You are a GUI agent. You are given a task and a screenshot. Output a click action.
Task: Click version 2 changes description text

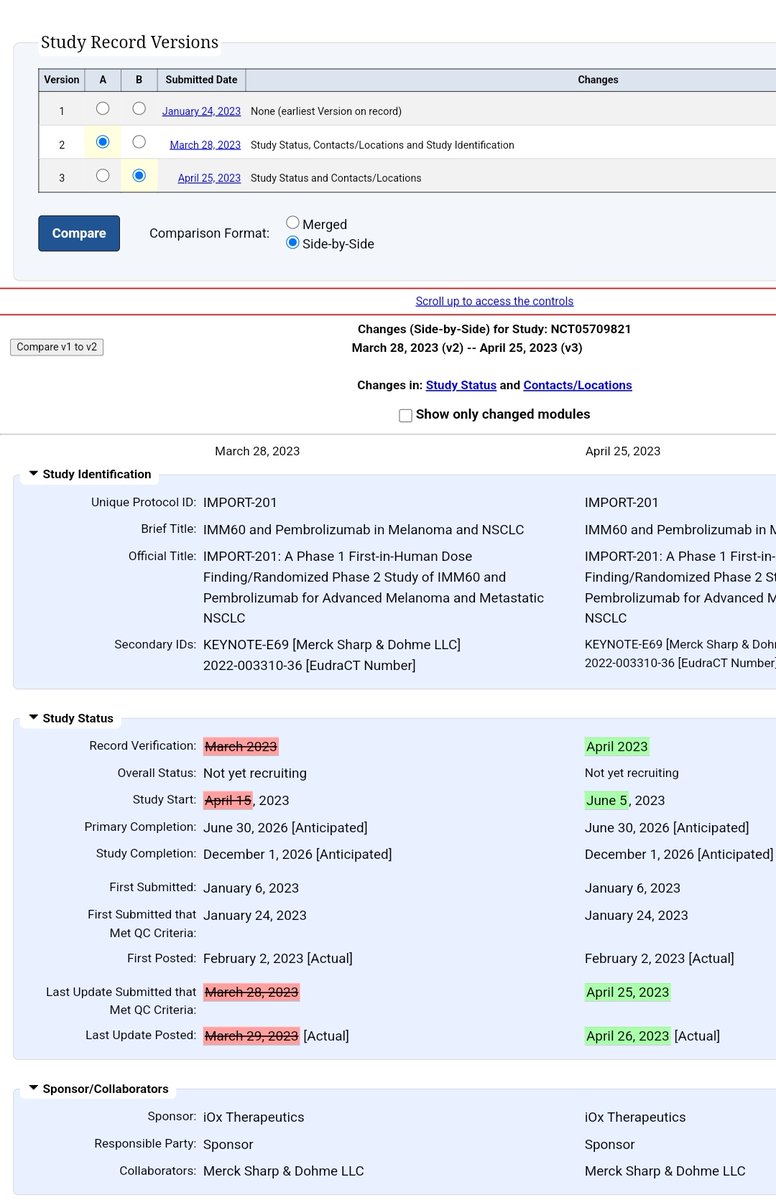coord(382,145)
